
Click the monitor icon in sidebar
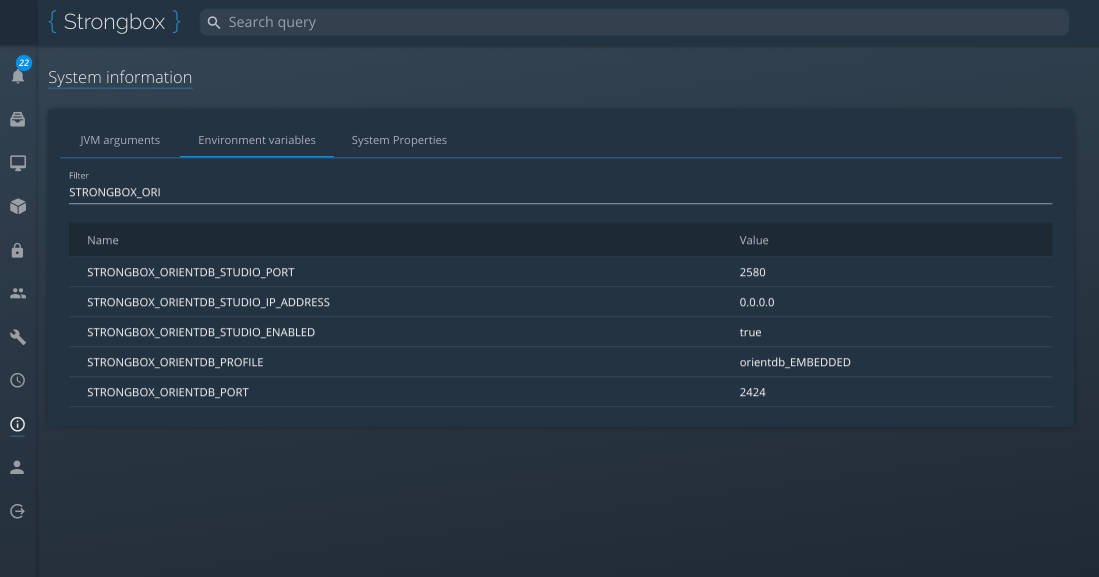pos(18,163)
